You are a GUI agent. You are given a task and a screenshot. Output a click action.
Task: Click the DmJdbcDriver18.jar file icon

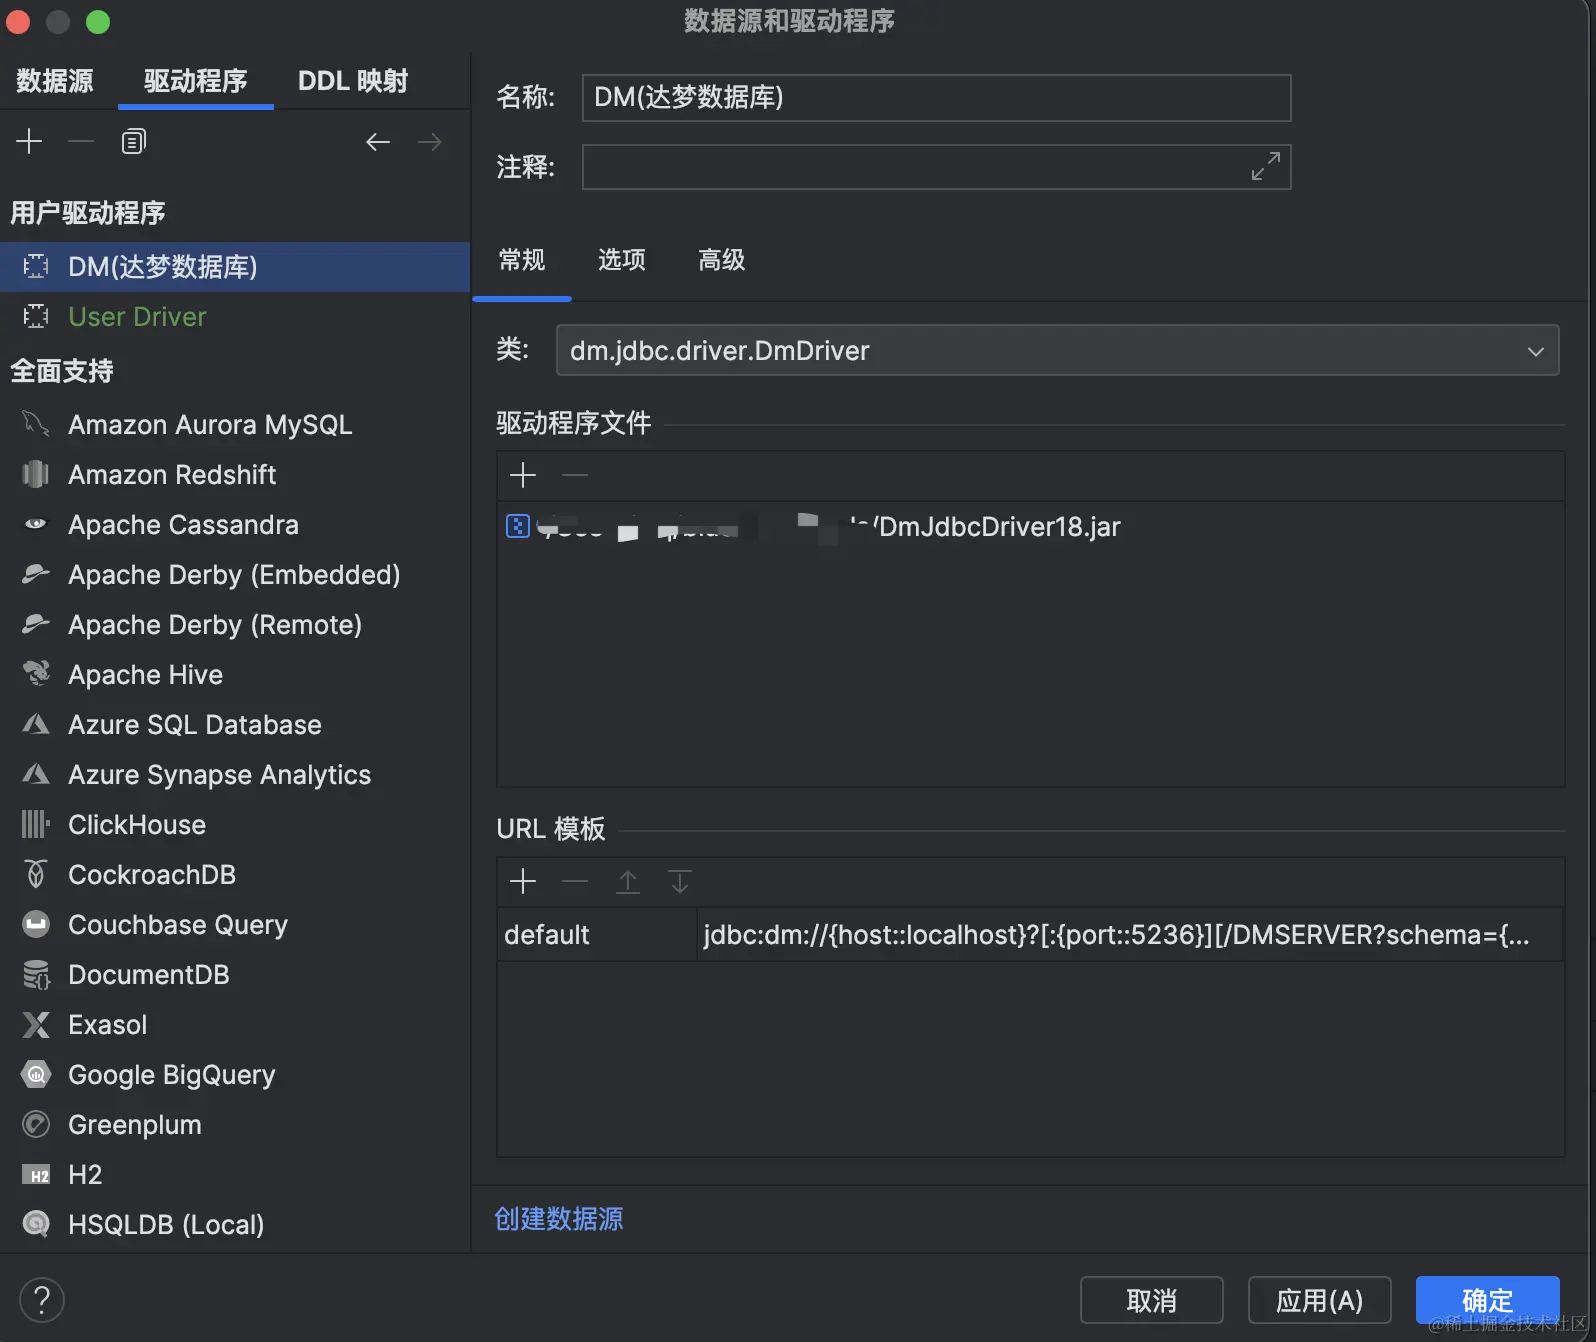click(x=517, y=526)
